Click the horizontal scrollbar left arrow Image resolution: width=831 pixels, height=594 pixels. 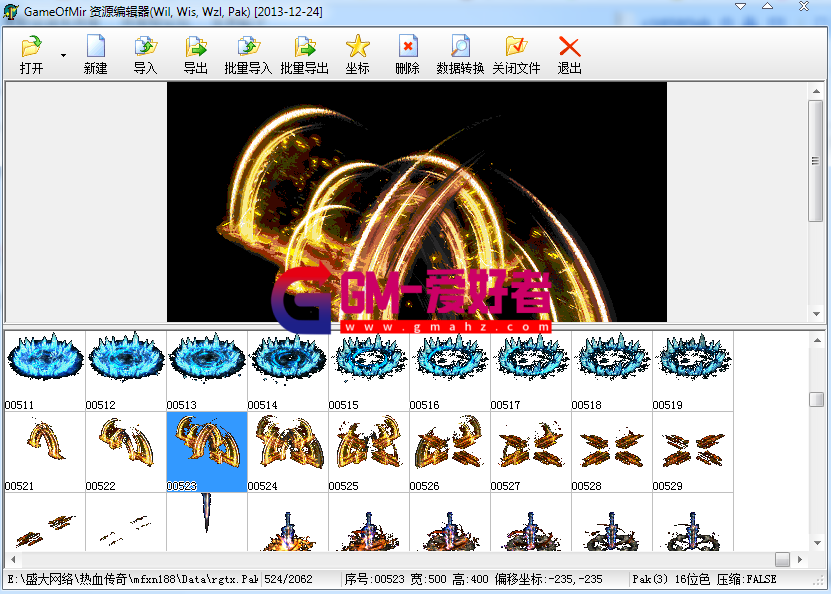[13, 559]
